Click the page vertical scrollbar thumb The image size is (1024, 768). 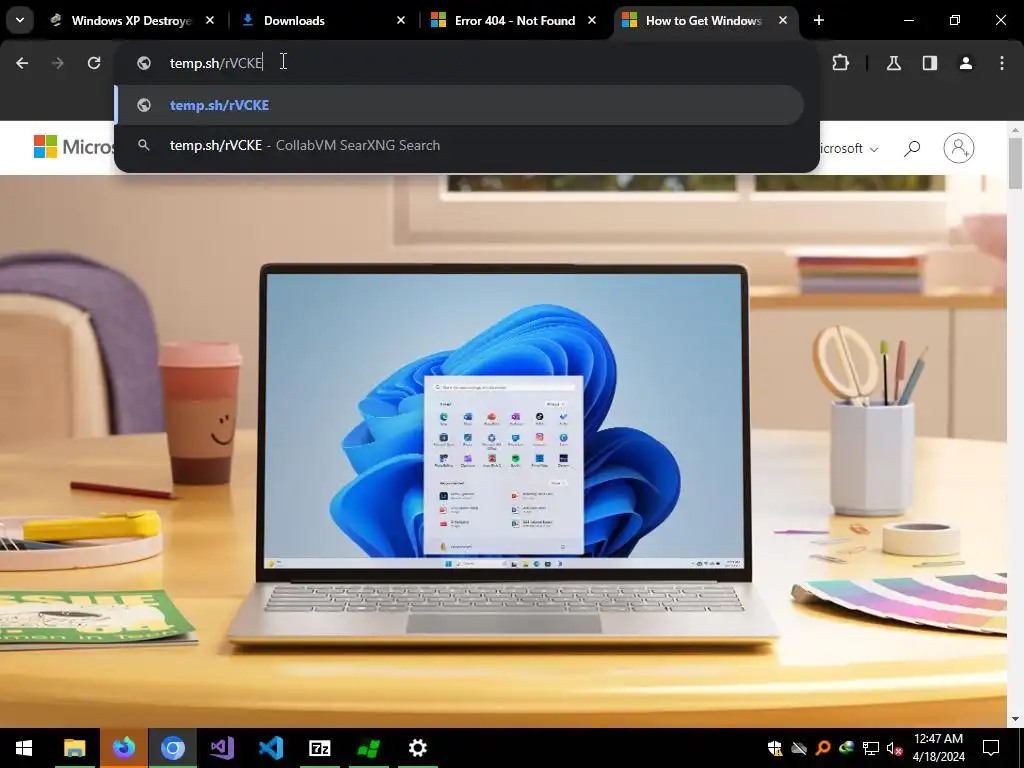pyautogui.click(x=1016, y=162)
